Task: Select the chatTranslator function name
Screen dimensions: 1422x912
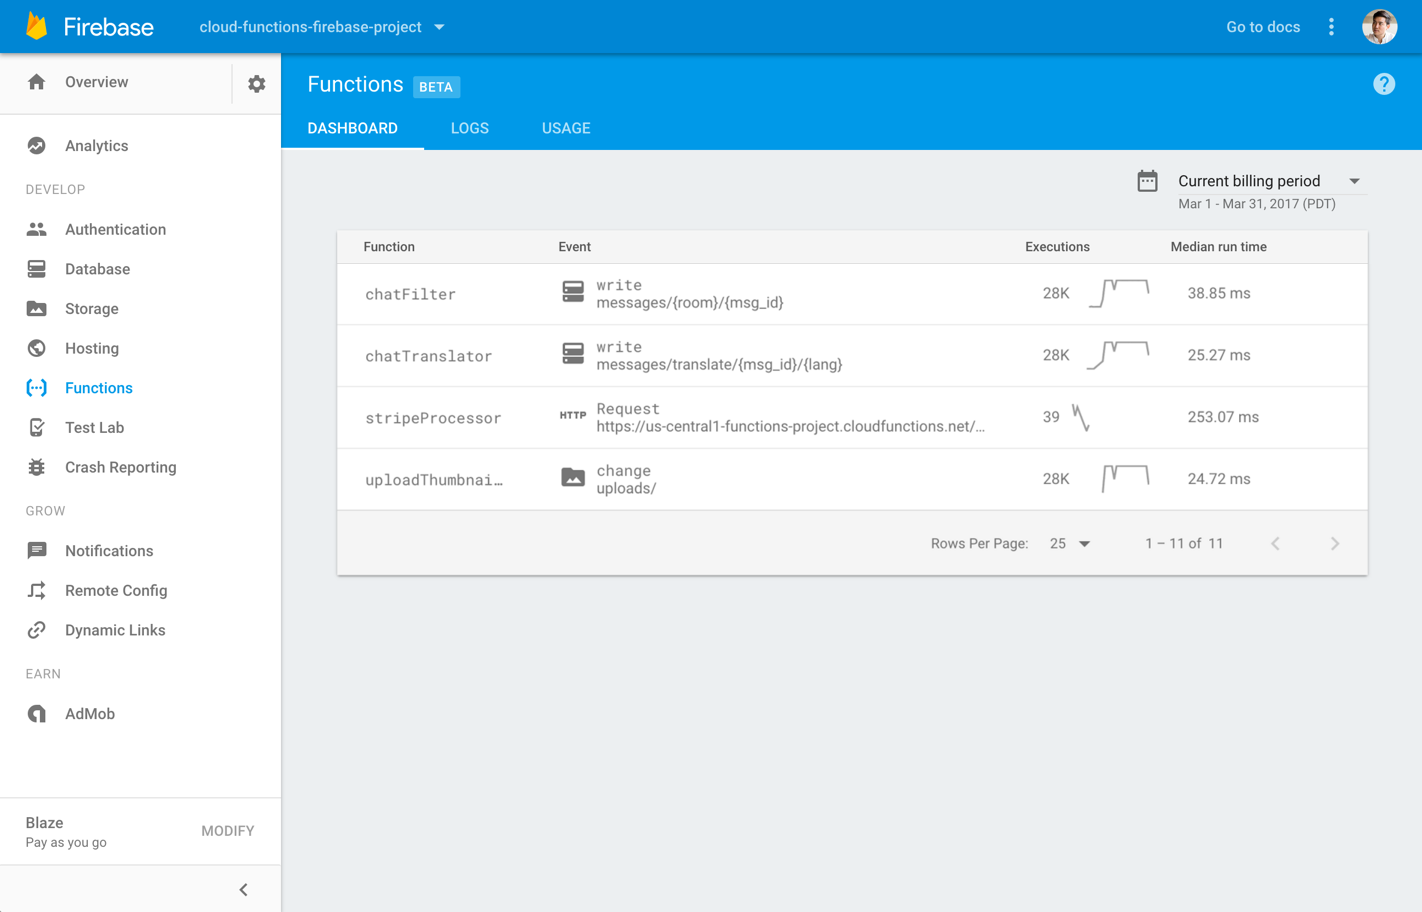Action: 428,356
